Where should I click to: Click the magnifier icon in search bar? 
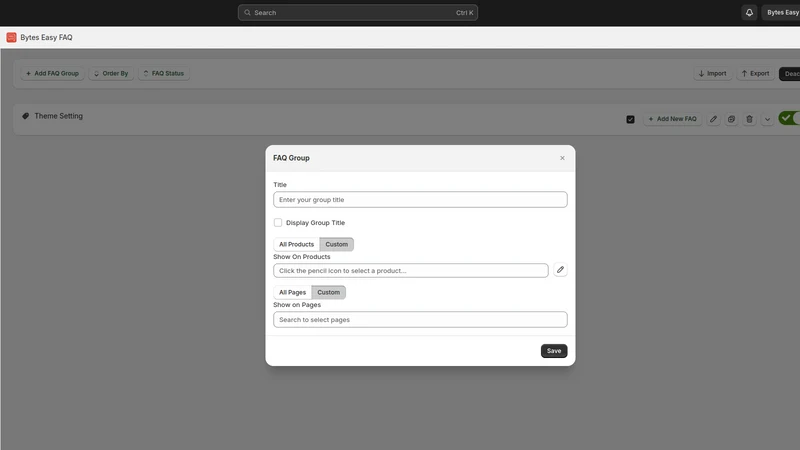click(x=247, y=13)
